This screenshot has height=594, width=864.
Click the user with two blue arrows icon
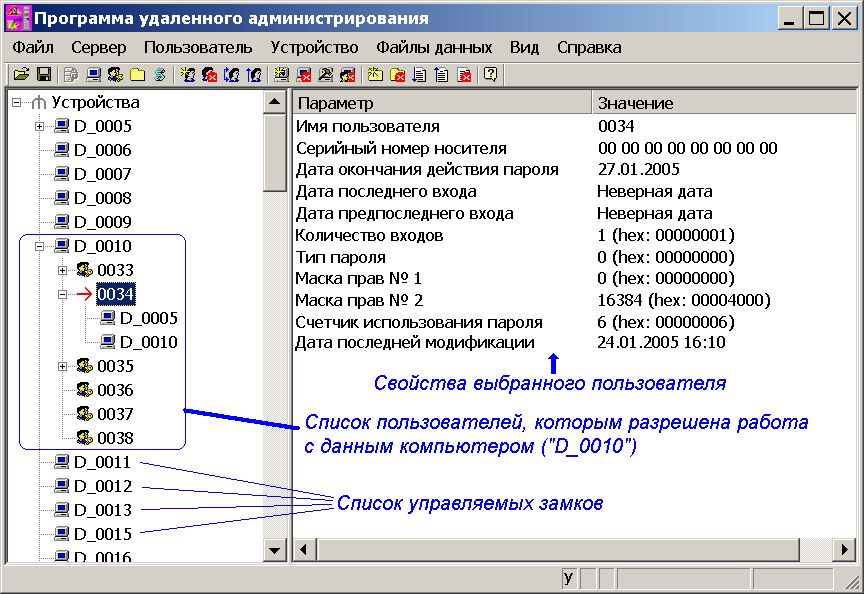click(231, 74)
